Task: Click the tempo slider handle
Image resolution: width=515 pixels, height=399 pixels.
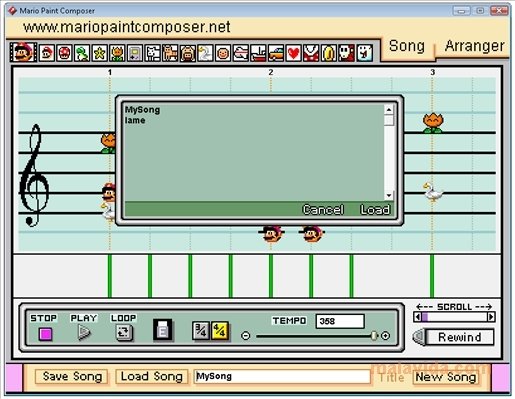Action: [x=374, y=335]
